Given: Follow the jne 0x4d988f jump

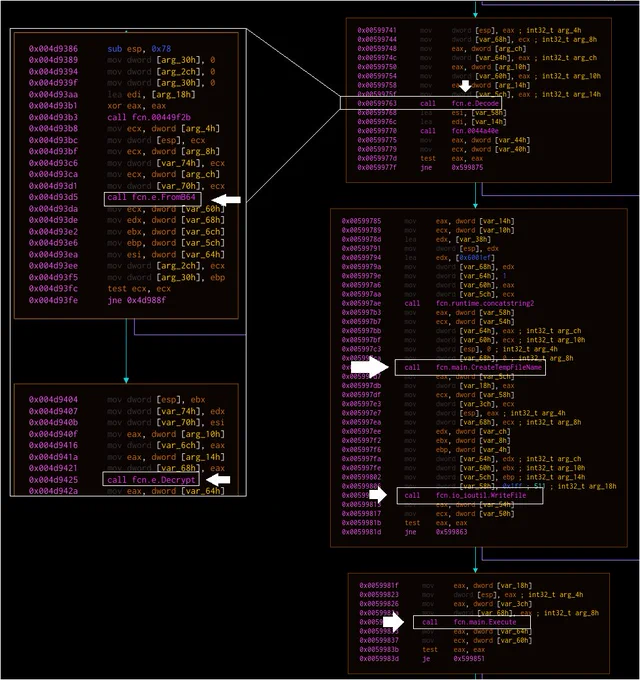Looking at the screenshot, I should point(136,300).
